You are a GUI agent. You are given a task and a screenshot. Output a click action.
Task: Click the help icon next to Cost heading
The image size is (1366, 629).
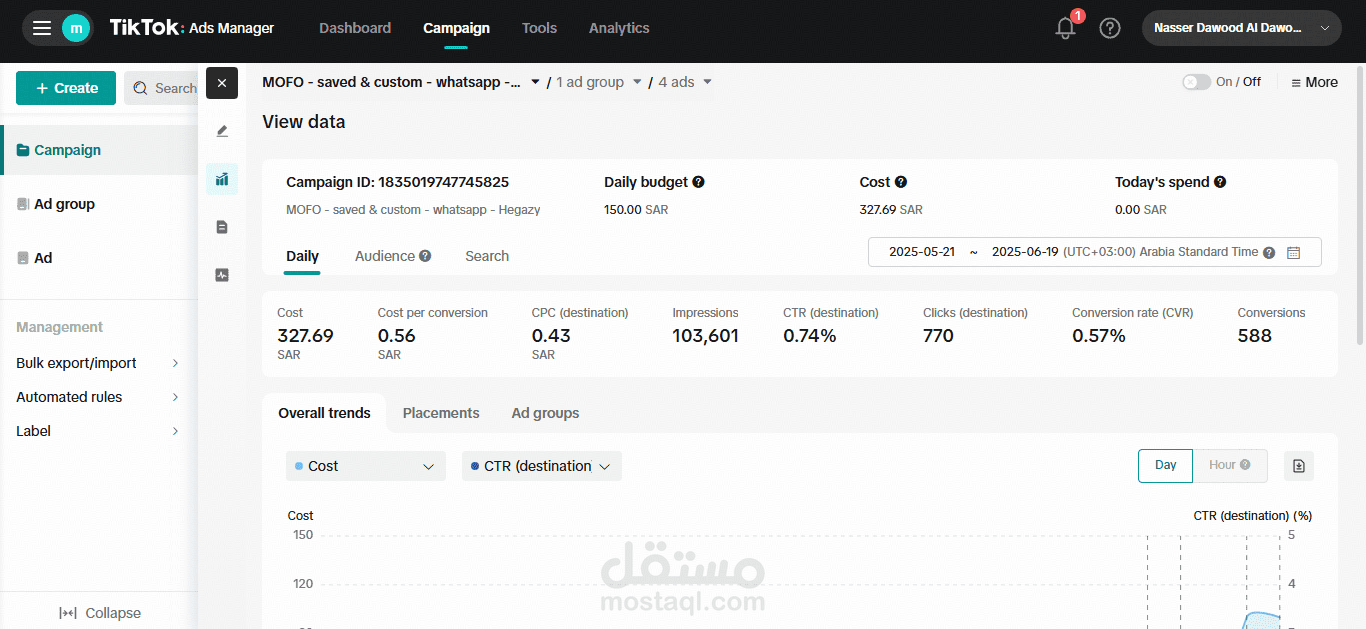click(x=901, y=182)
